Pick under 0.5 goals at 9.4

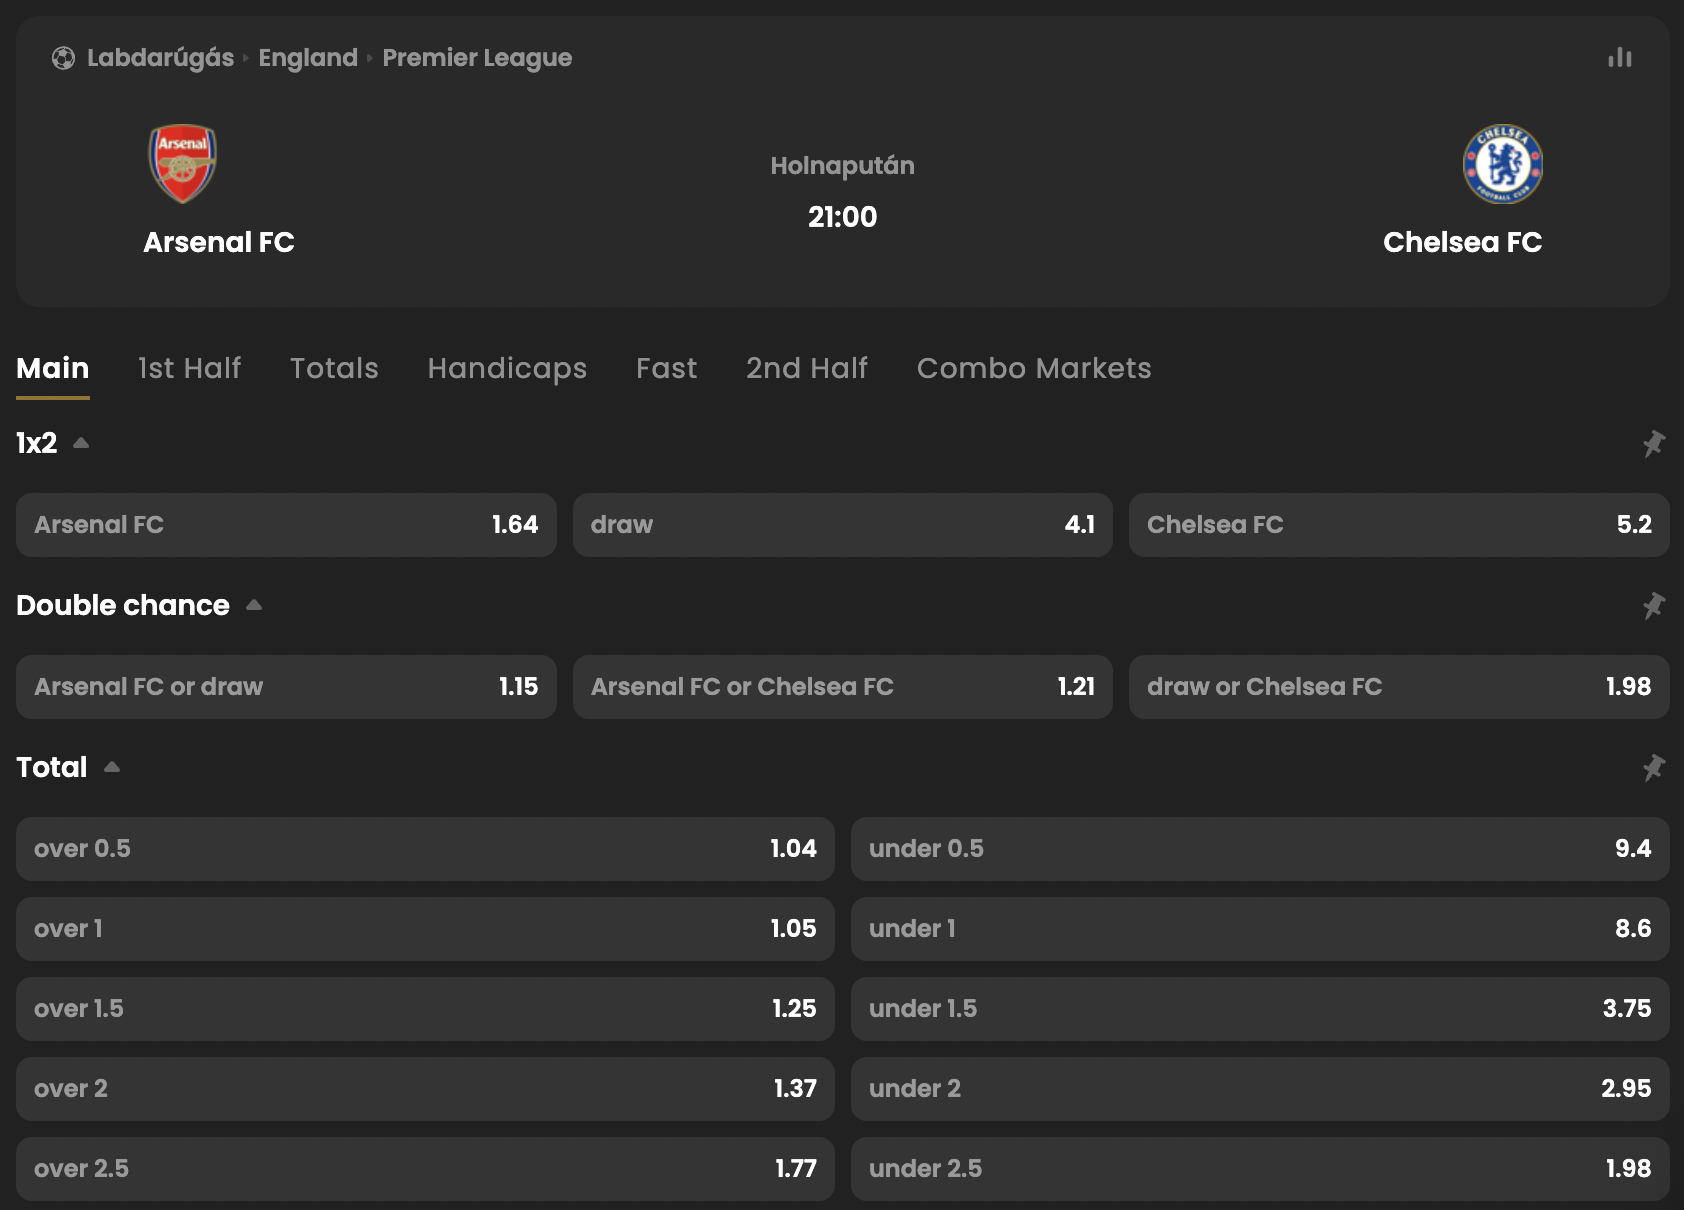tap(1260, 849)
